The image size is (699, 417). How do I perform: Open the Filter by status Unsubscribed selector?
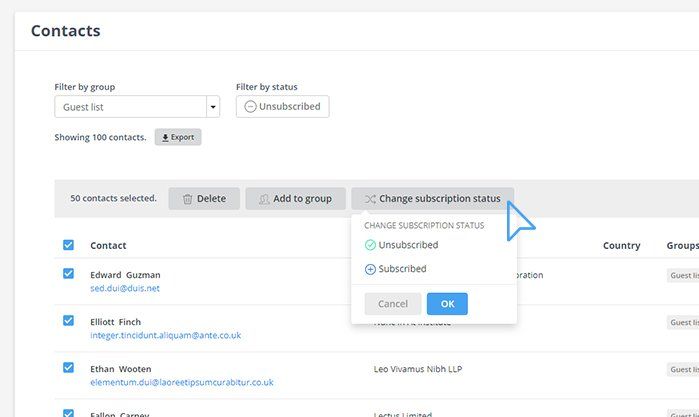pyautogui.click(x=283, y=107)
